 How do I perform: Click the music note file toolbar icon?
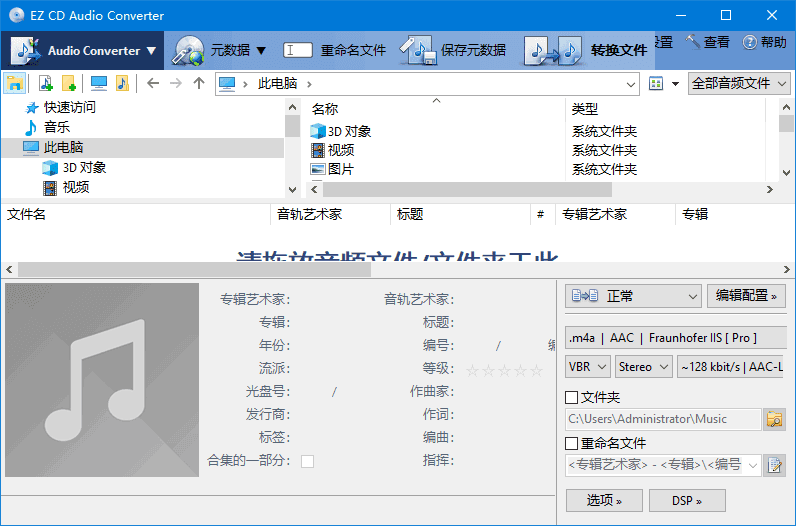(x=121, y=83)
